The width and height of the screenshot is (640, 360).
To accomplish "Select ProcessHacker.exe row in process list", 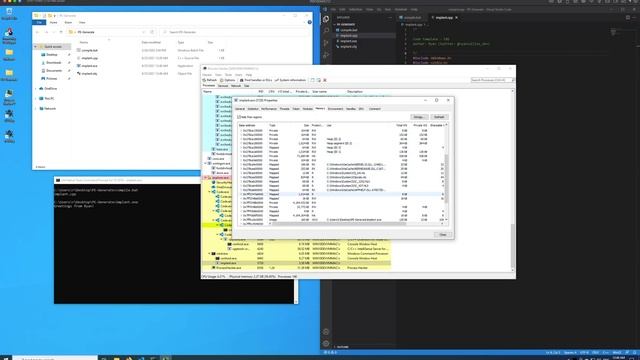I will tap(296, 268).
